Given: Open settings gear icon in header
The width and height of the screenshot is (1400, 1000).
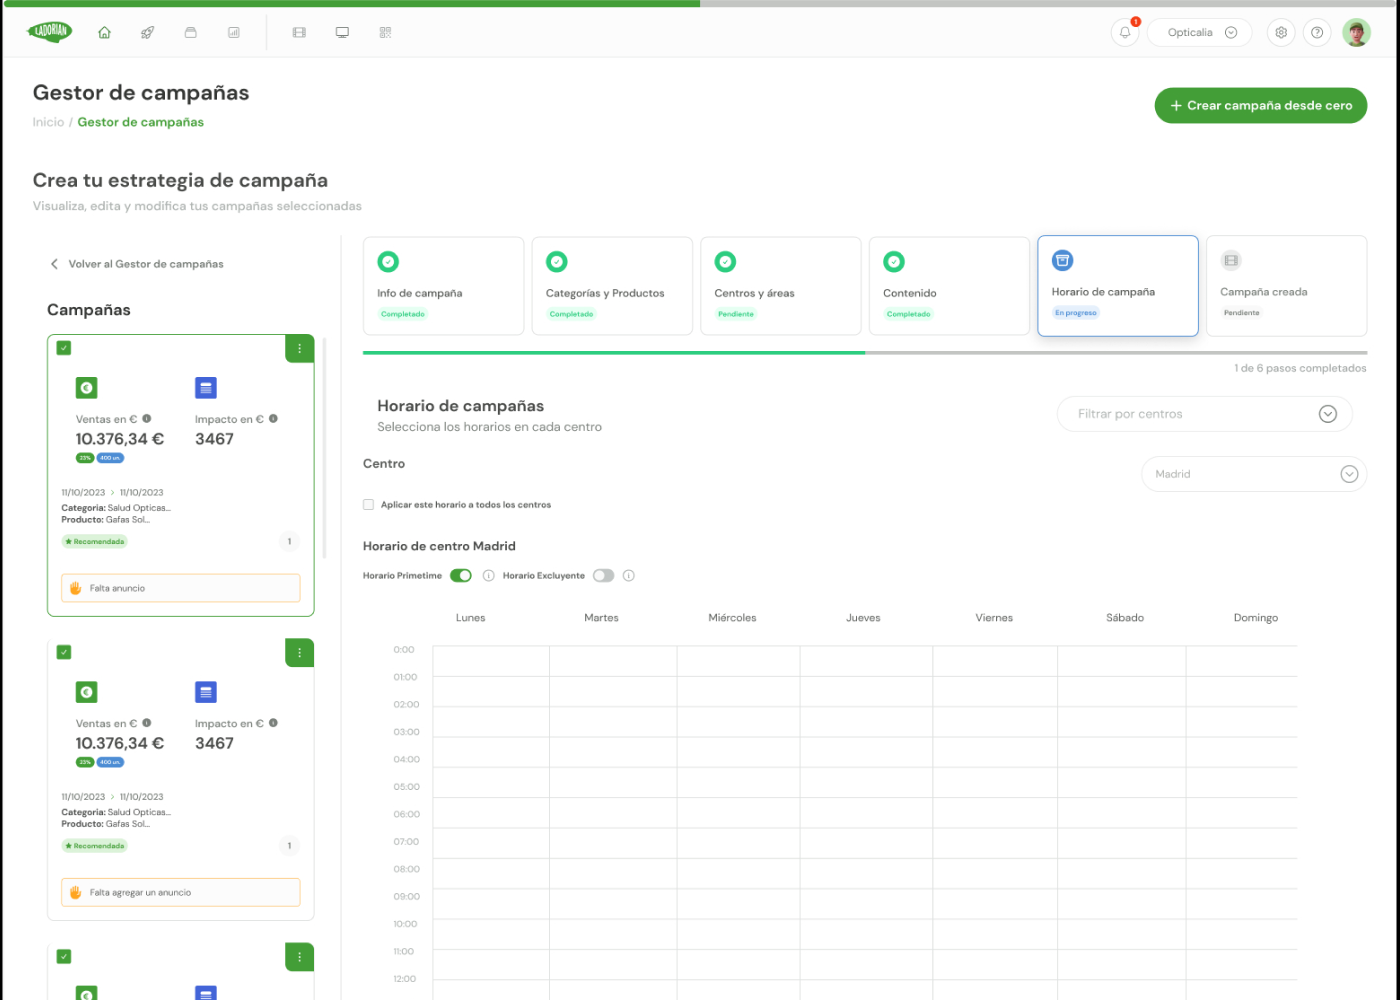Looking at the screenshot, I should click(x=1281, y=33).
